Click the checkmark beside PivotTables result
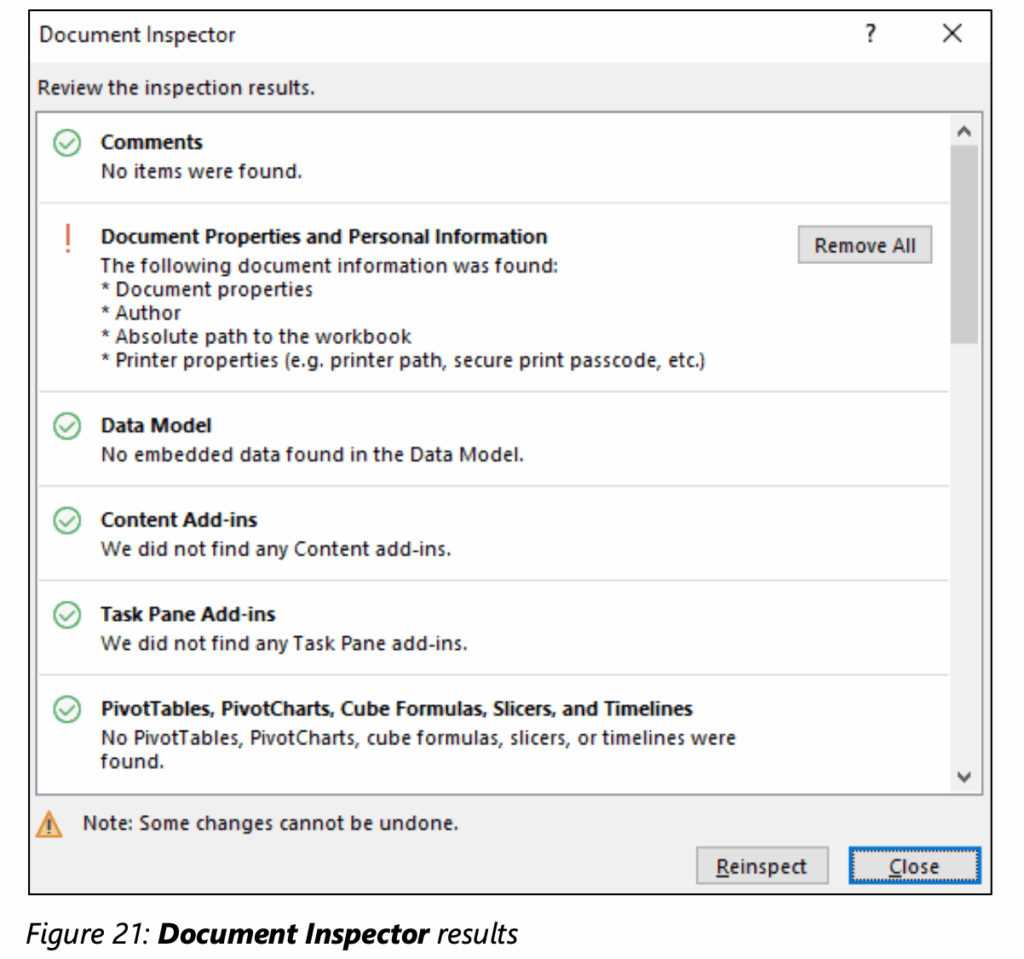 click(x=67, y=709)
